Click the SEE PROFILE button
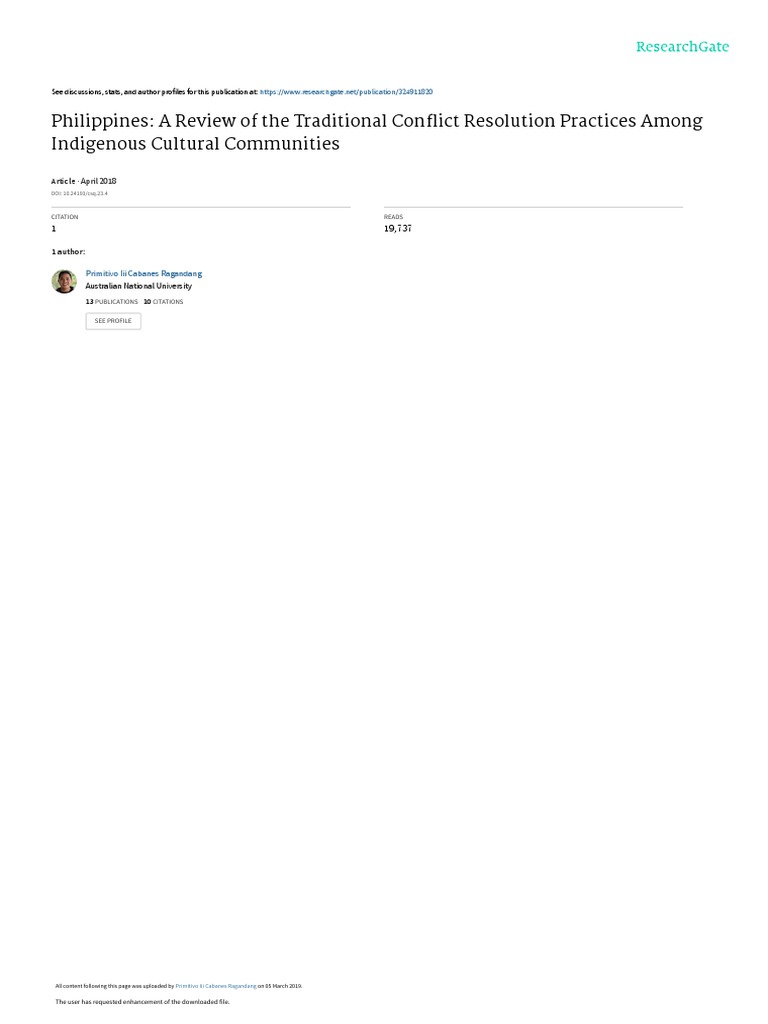 click(113, 321)
